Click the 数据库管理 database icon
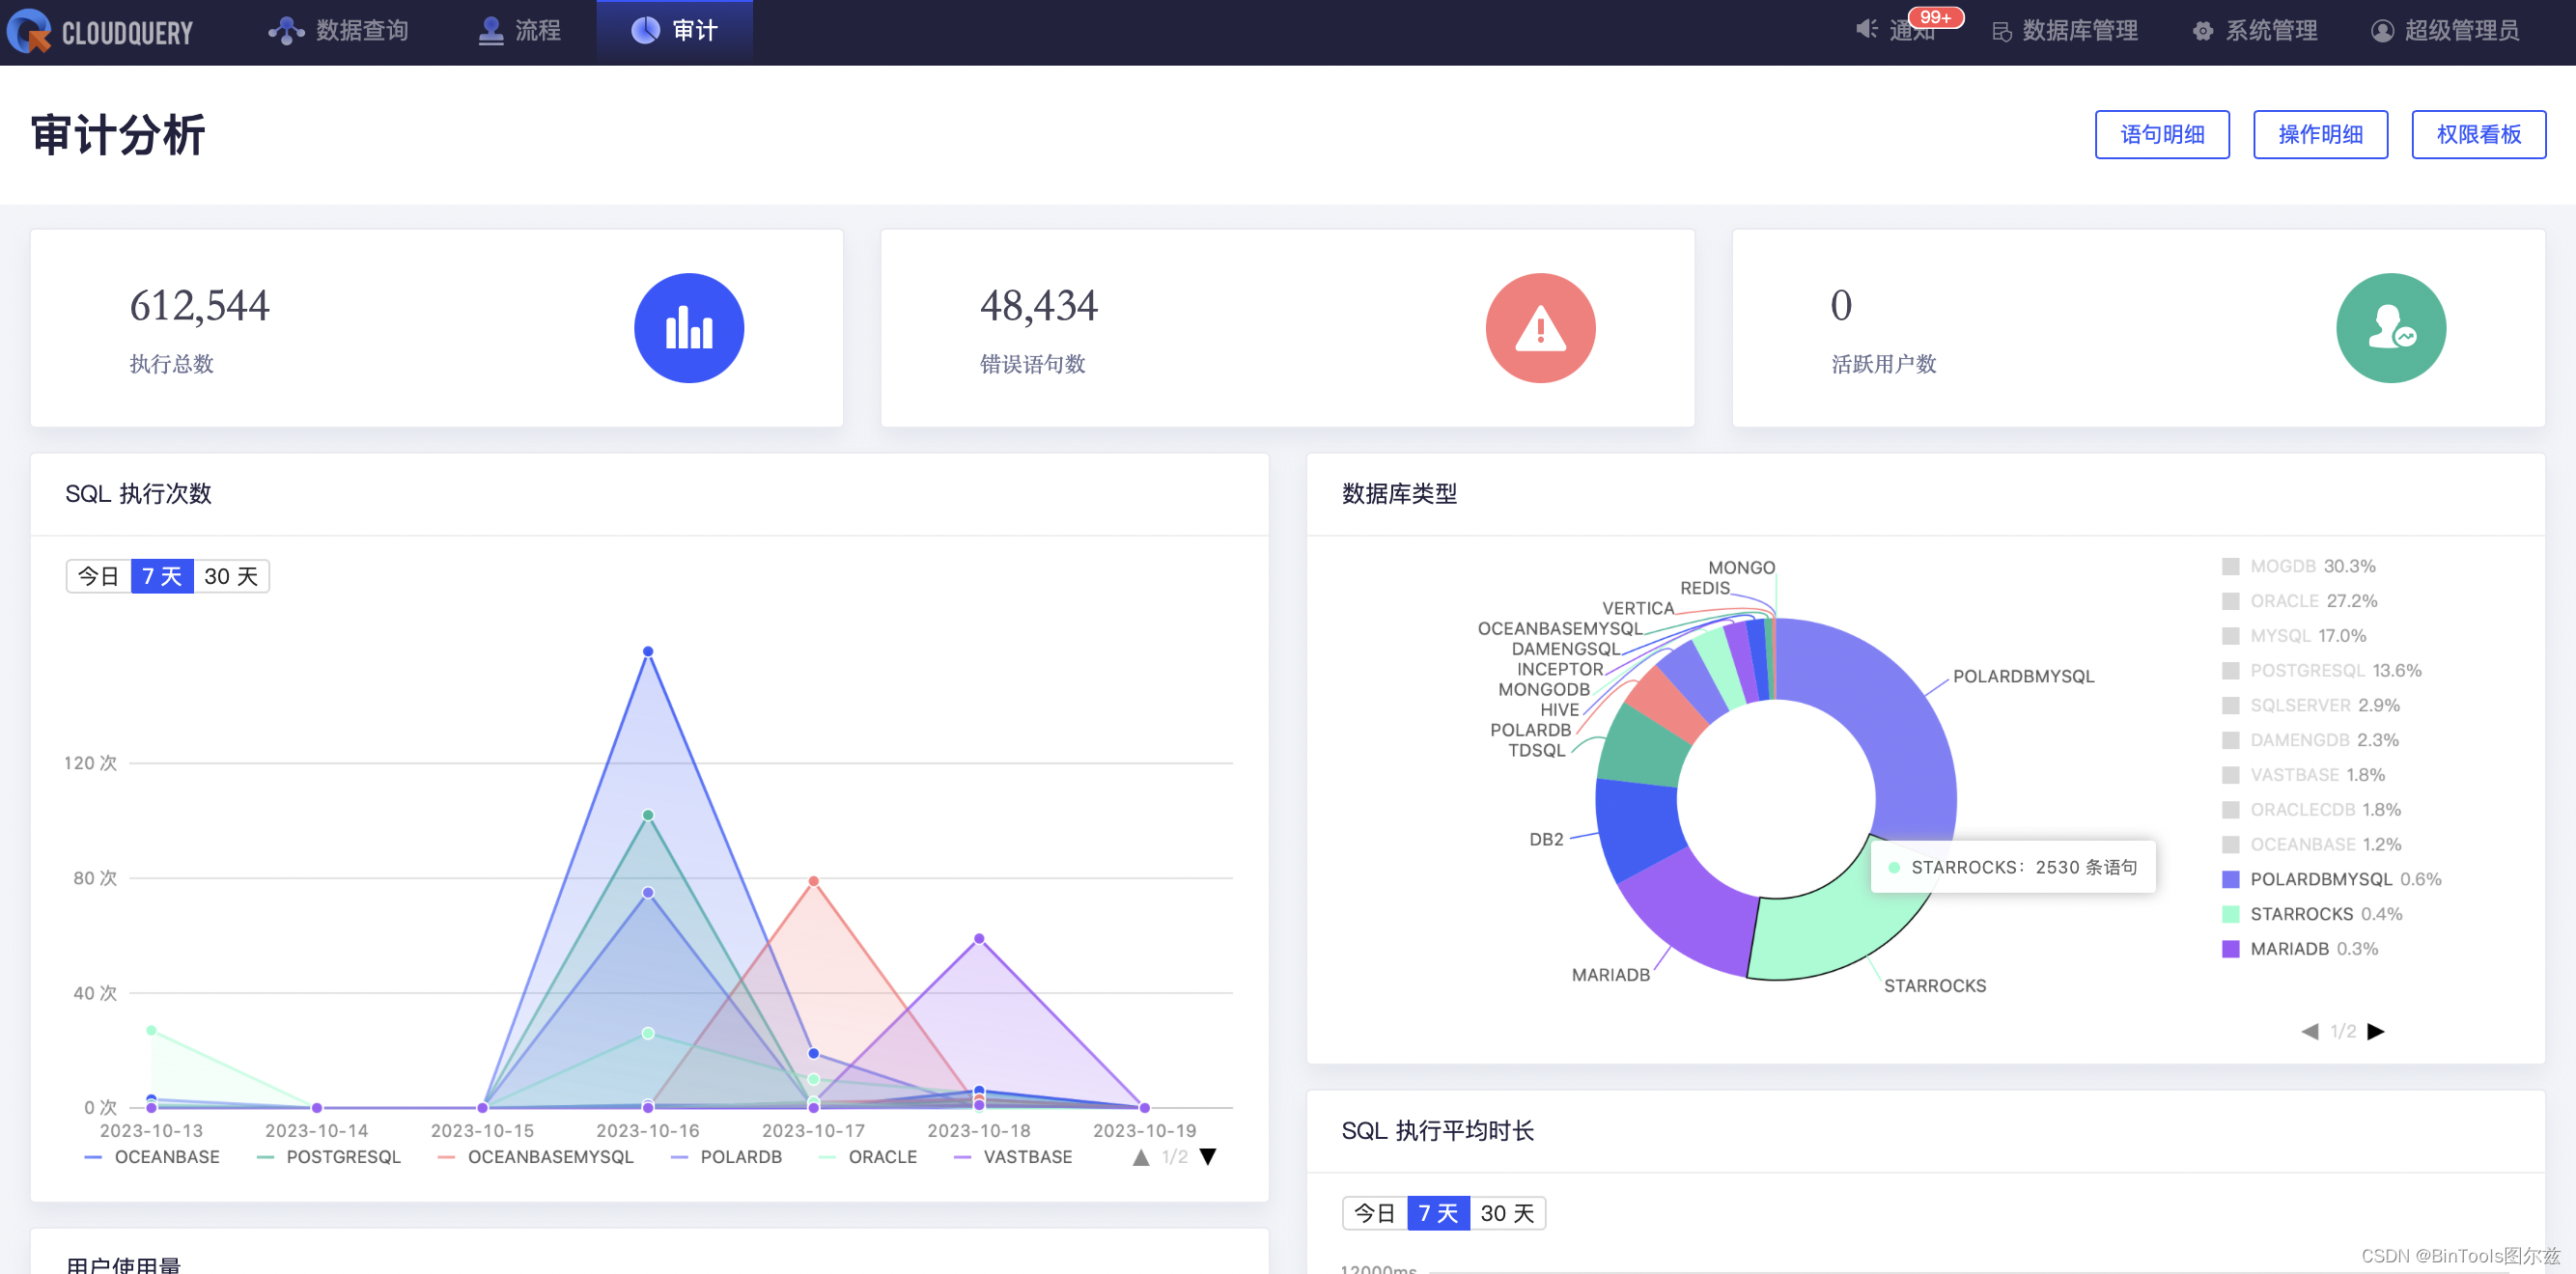Viewport: 2576px width, 1274px height. [x=2001, y=32]
